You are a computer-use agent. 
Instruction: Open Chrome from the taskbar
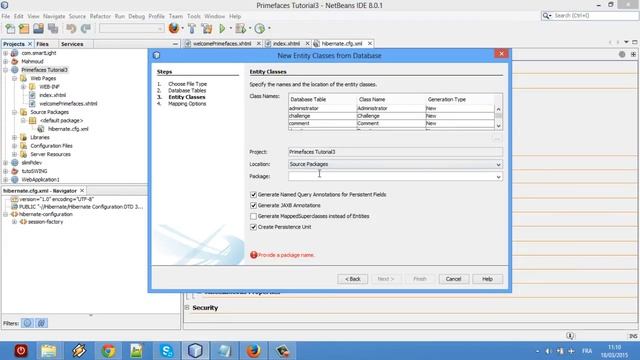[x=108, y=351]
